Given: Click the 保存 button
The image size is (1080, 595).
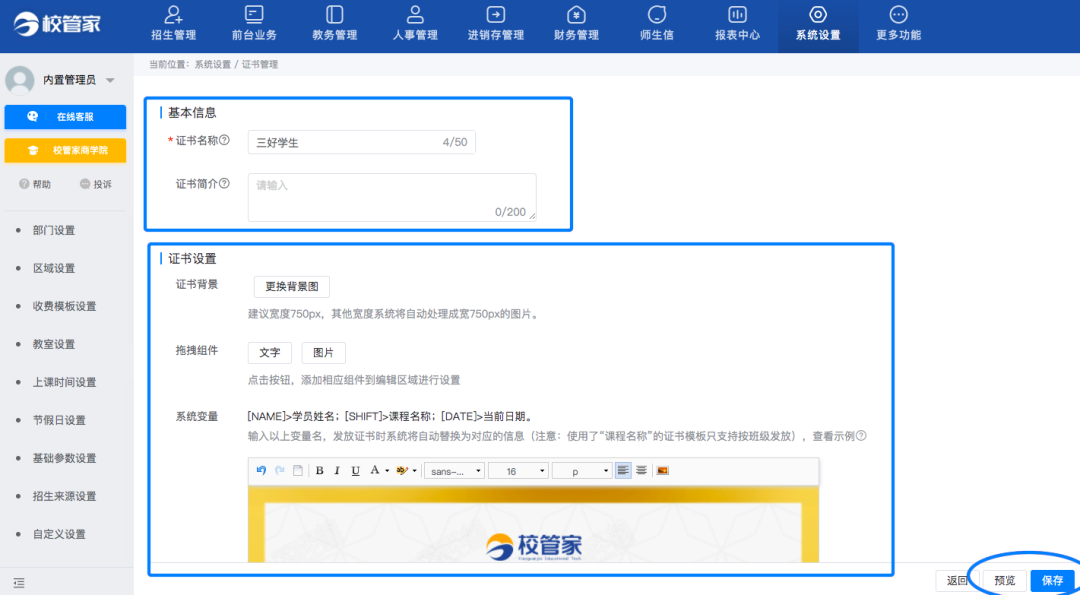Looking at the screenshot, I should coord(1052,580).
